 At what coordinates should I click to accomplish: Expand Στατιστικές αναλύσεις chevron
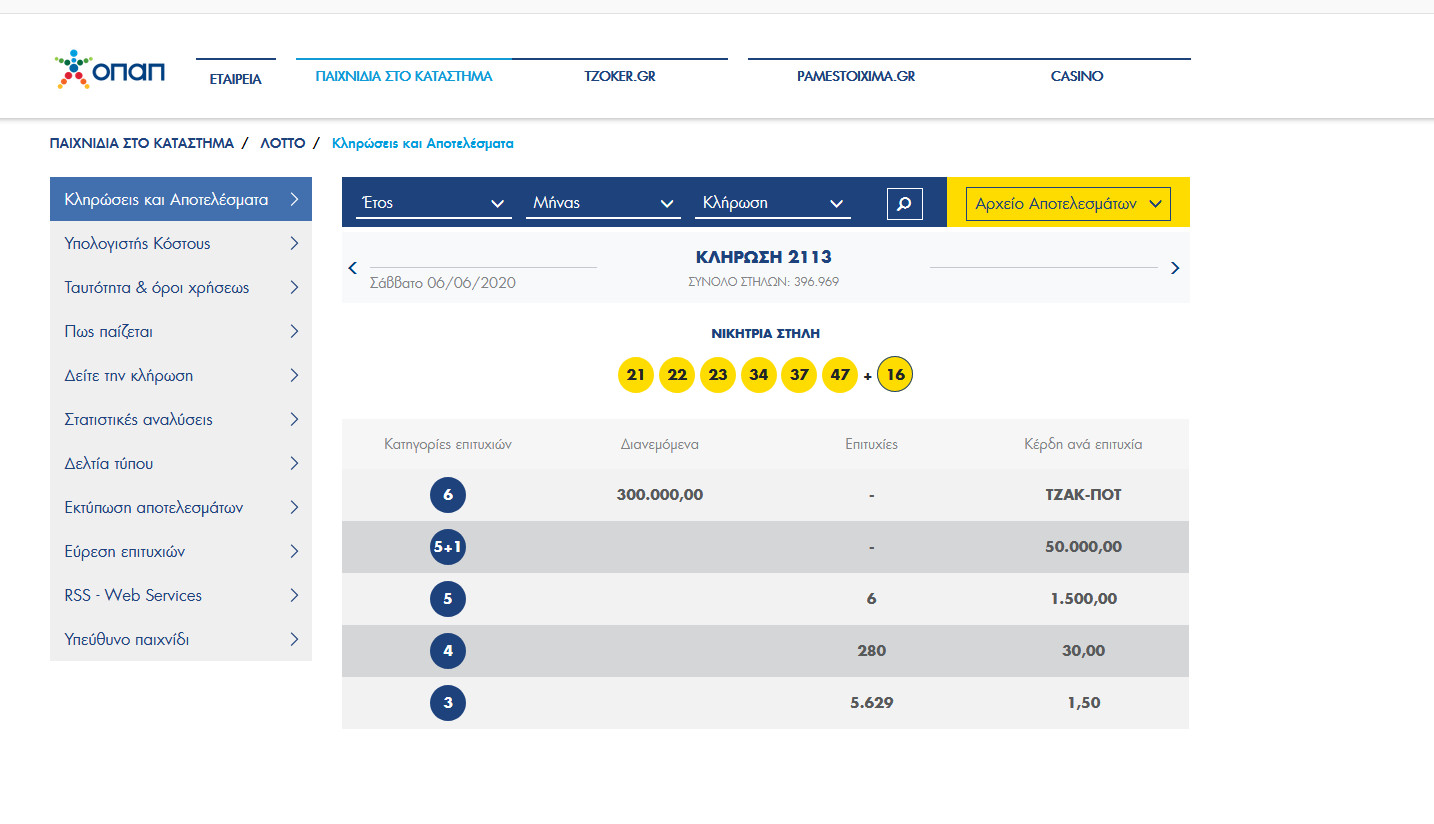(x=294, y=419)
